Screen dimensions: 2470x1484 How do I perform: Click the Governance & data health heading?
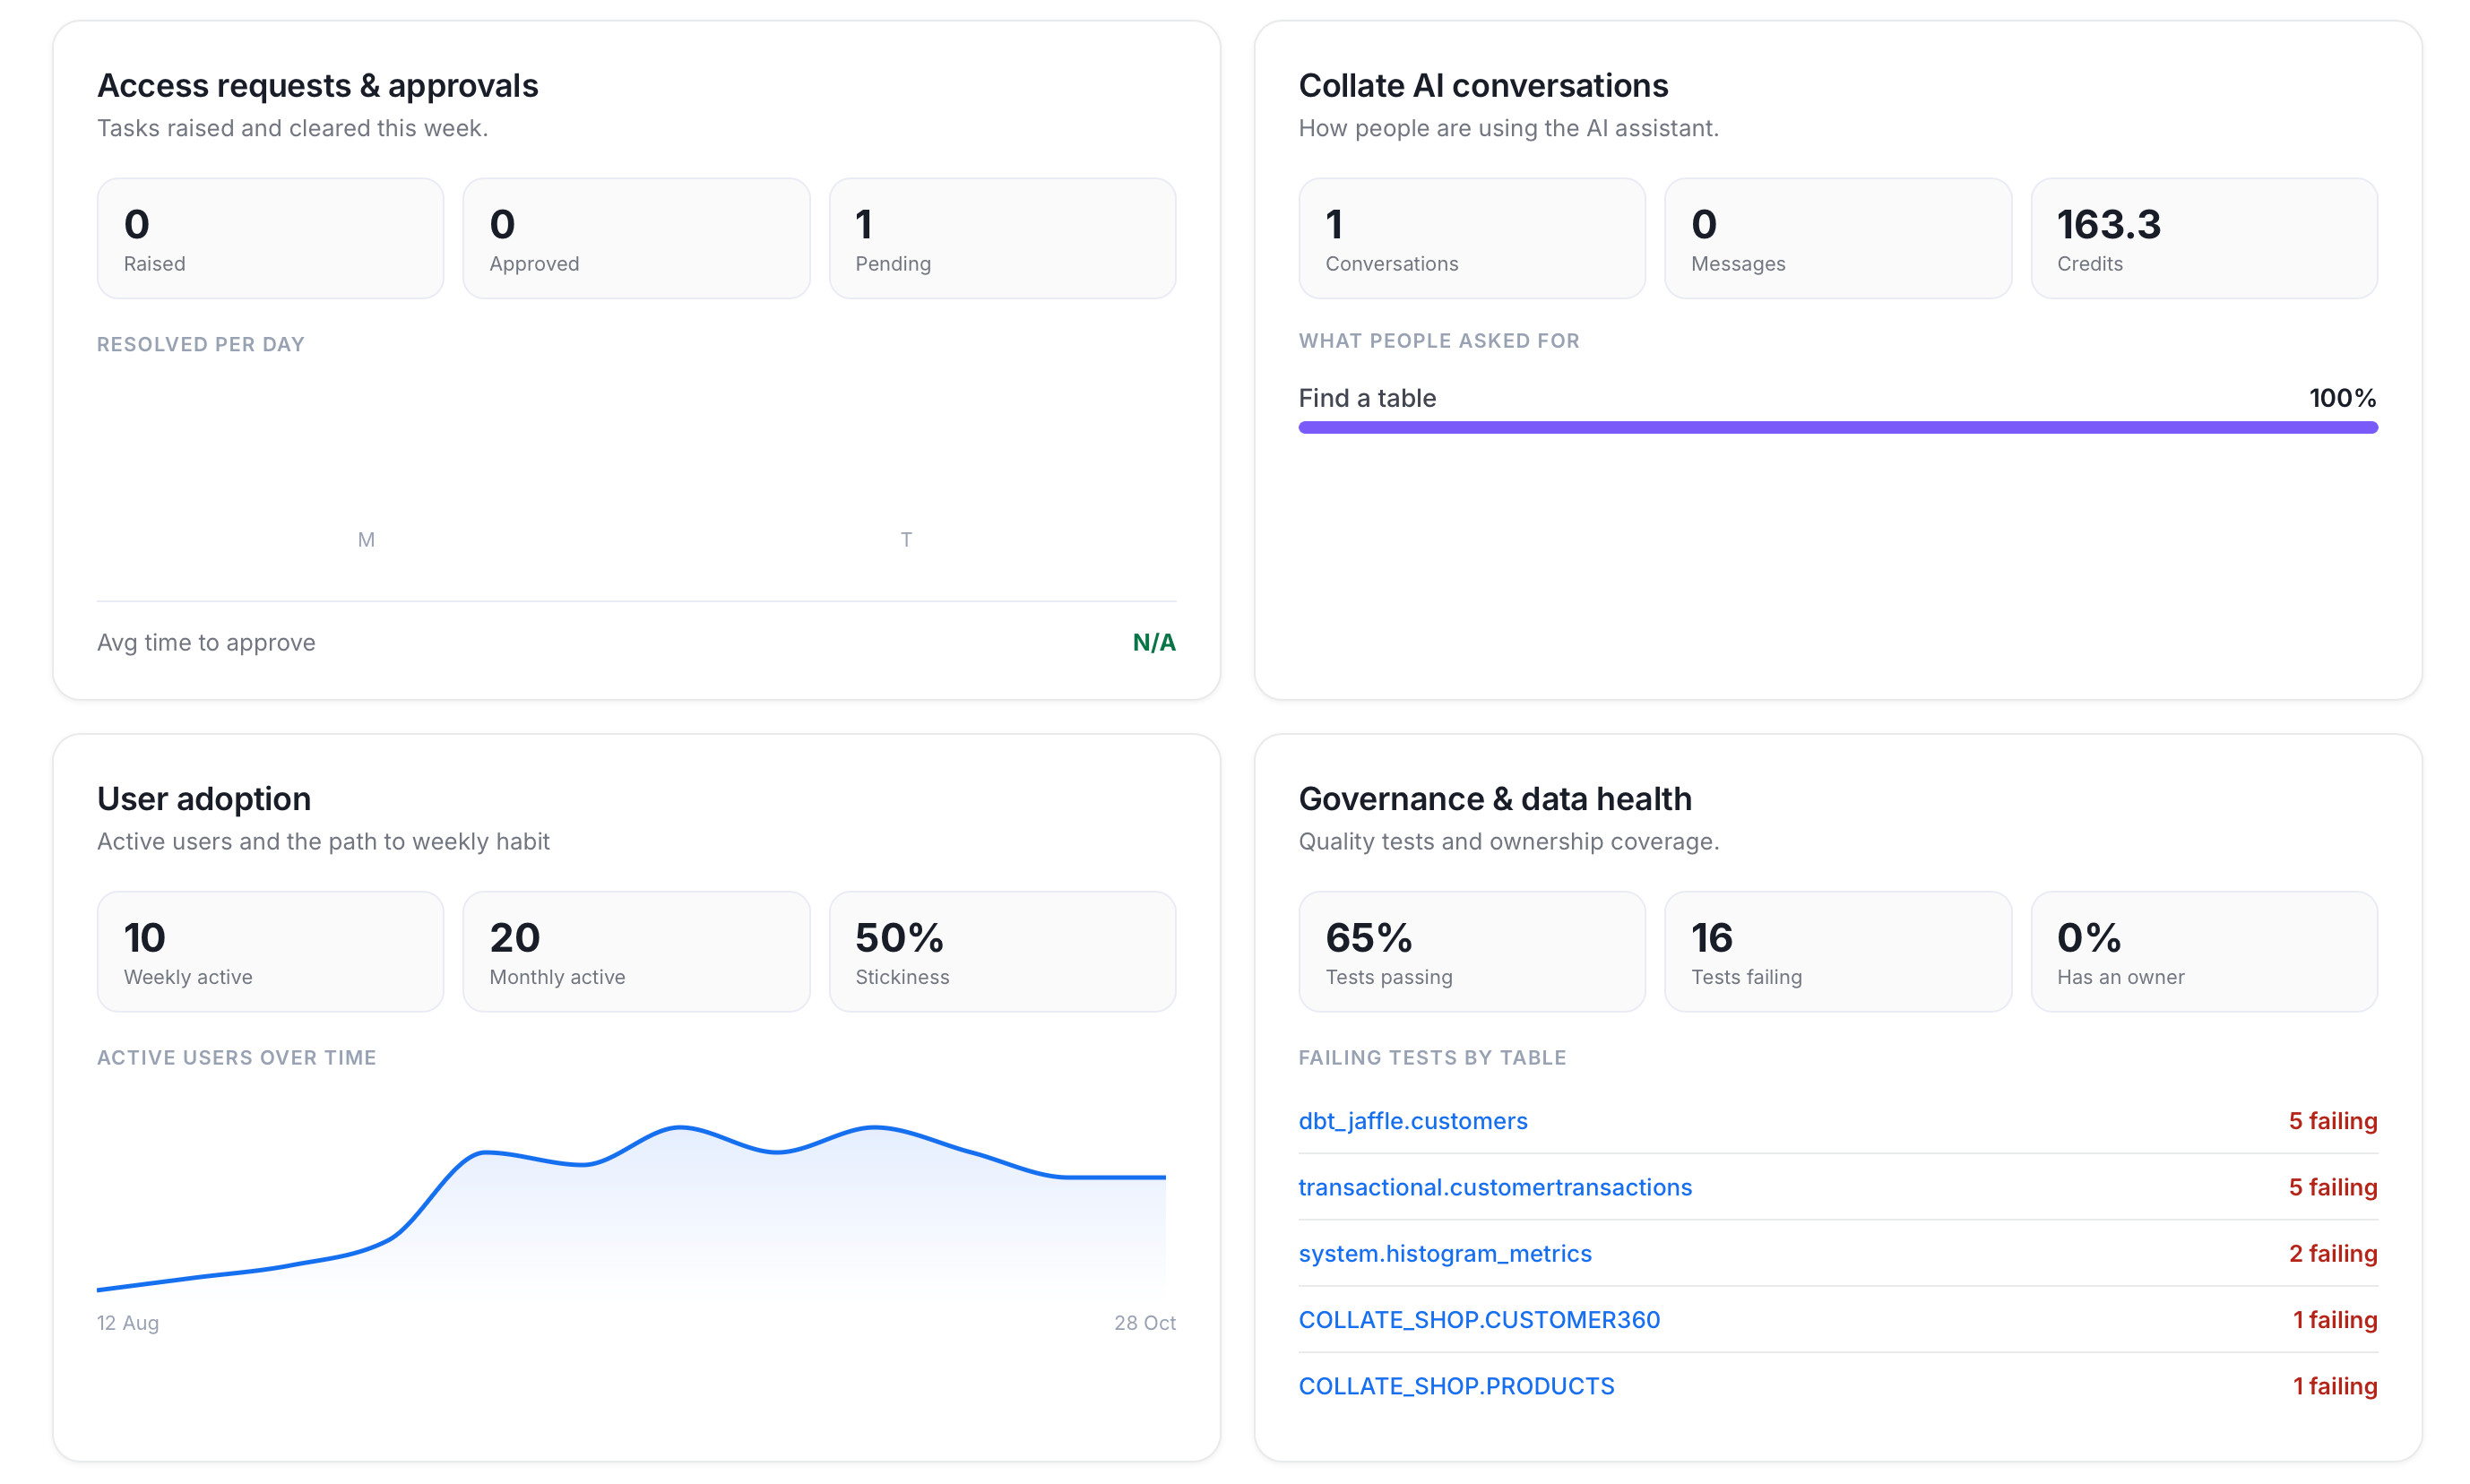pos(1495,798)
